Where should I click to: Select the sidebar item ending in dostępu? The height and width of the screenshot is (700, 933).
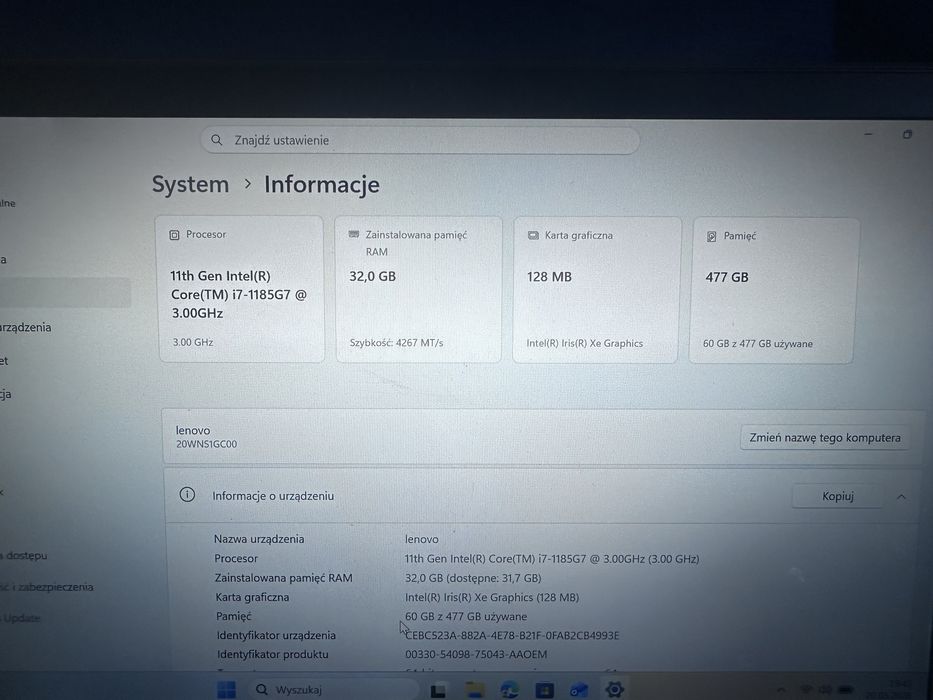pyautogui.click(x=24, y=555)
